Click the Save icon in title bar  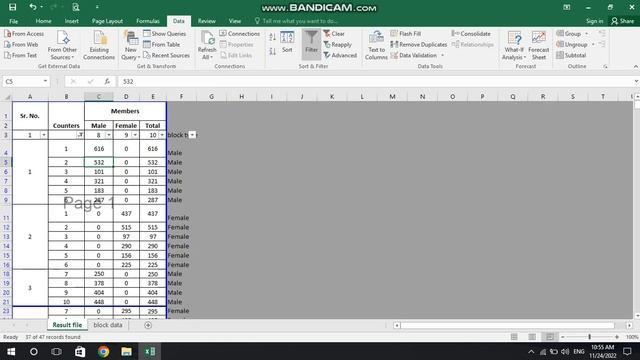13,7
